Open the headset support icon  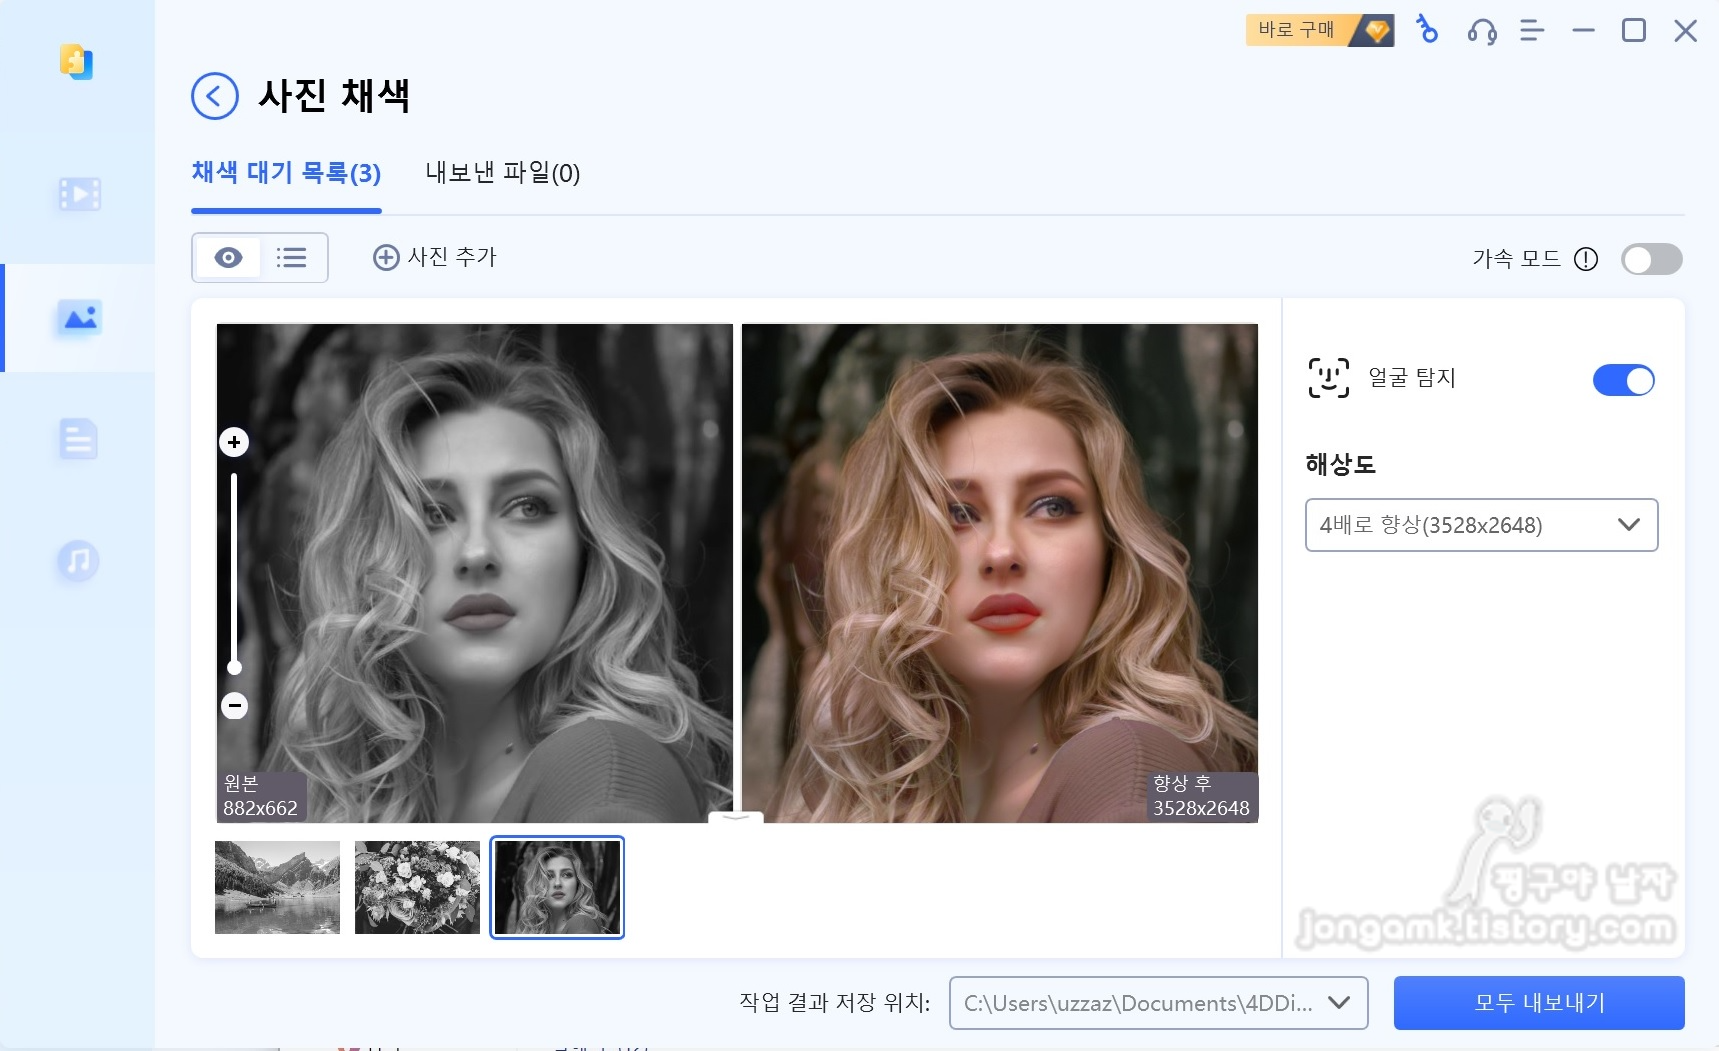[1482, 32]
